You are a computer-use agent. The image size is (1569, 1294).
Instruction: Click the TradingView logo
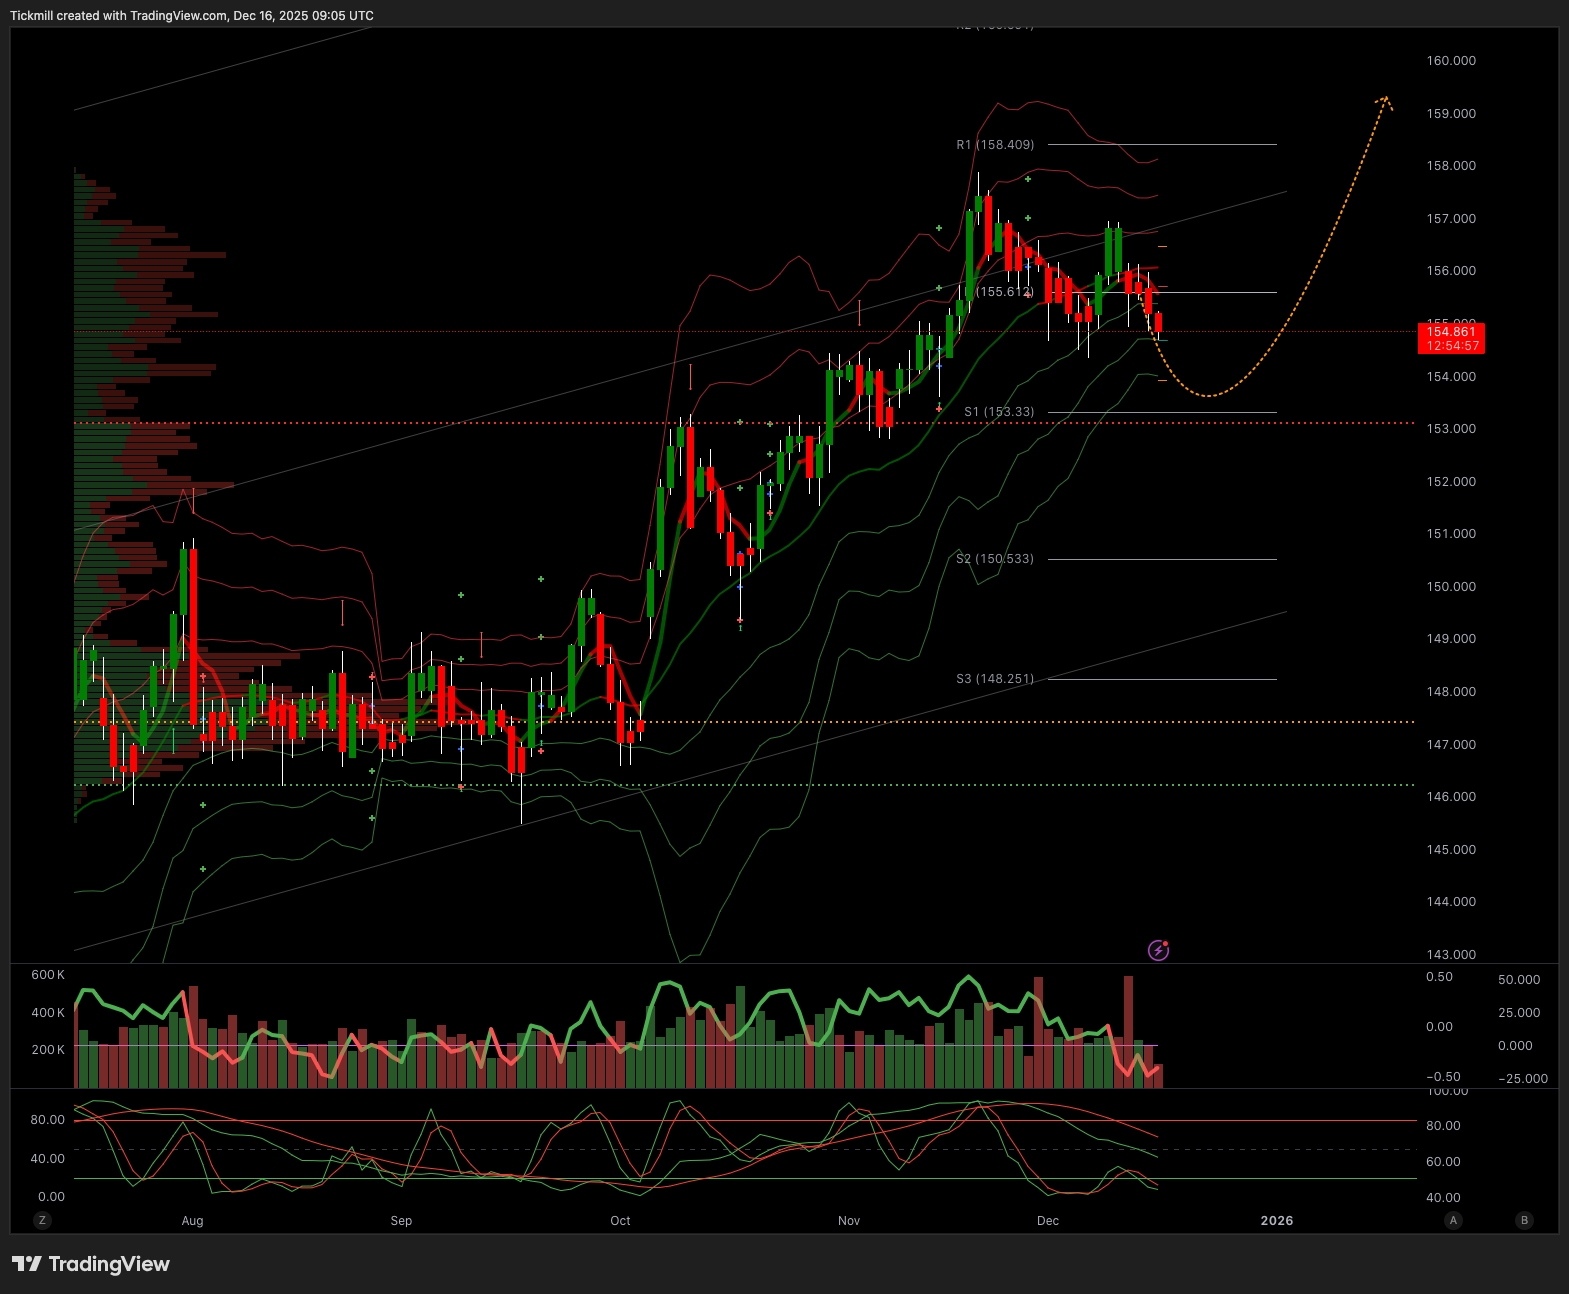point(91,1264)
